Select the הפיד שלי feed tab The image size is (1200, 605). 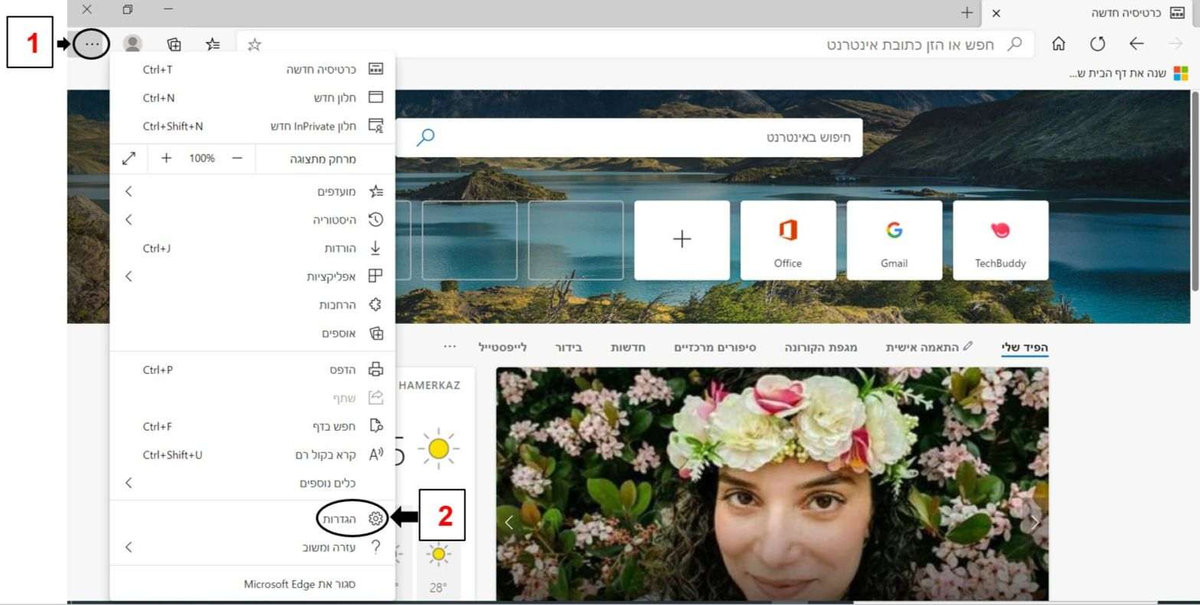click(x=1025, y=347)
